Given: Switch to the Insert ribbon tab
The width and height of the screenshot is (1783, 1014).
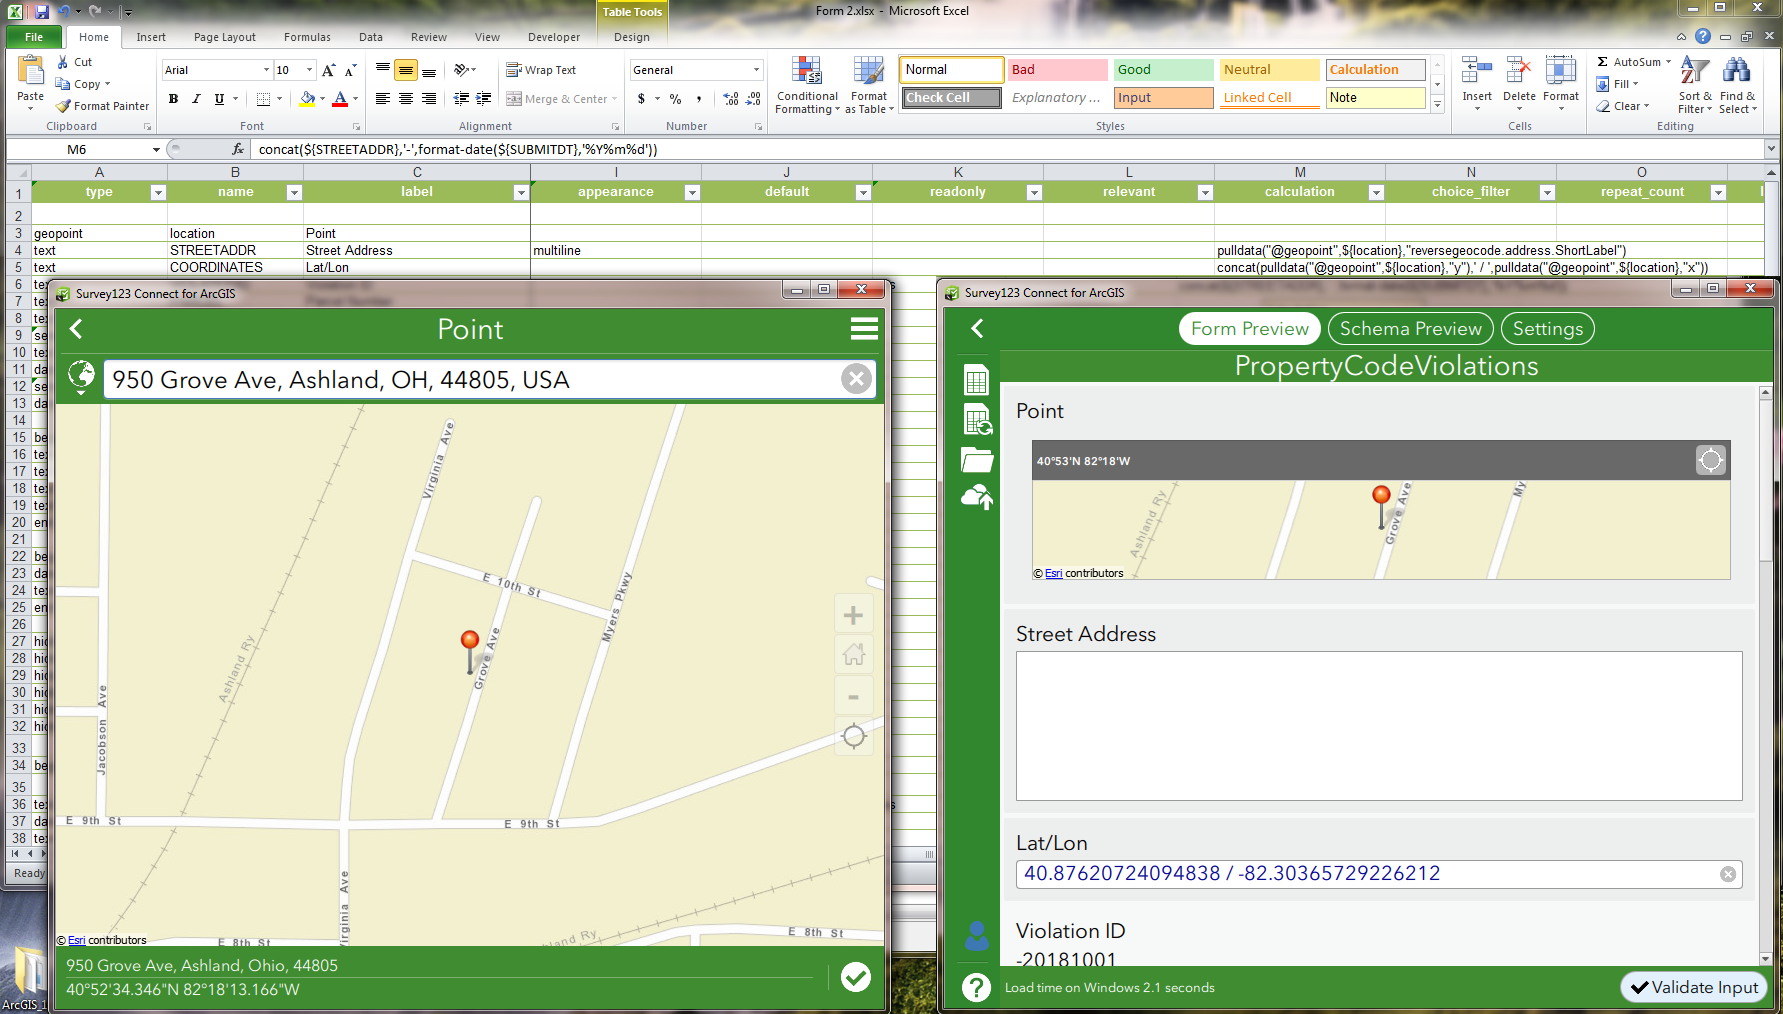Looking at the screenshot, I should click(x=151, y=37).
